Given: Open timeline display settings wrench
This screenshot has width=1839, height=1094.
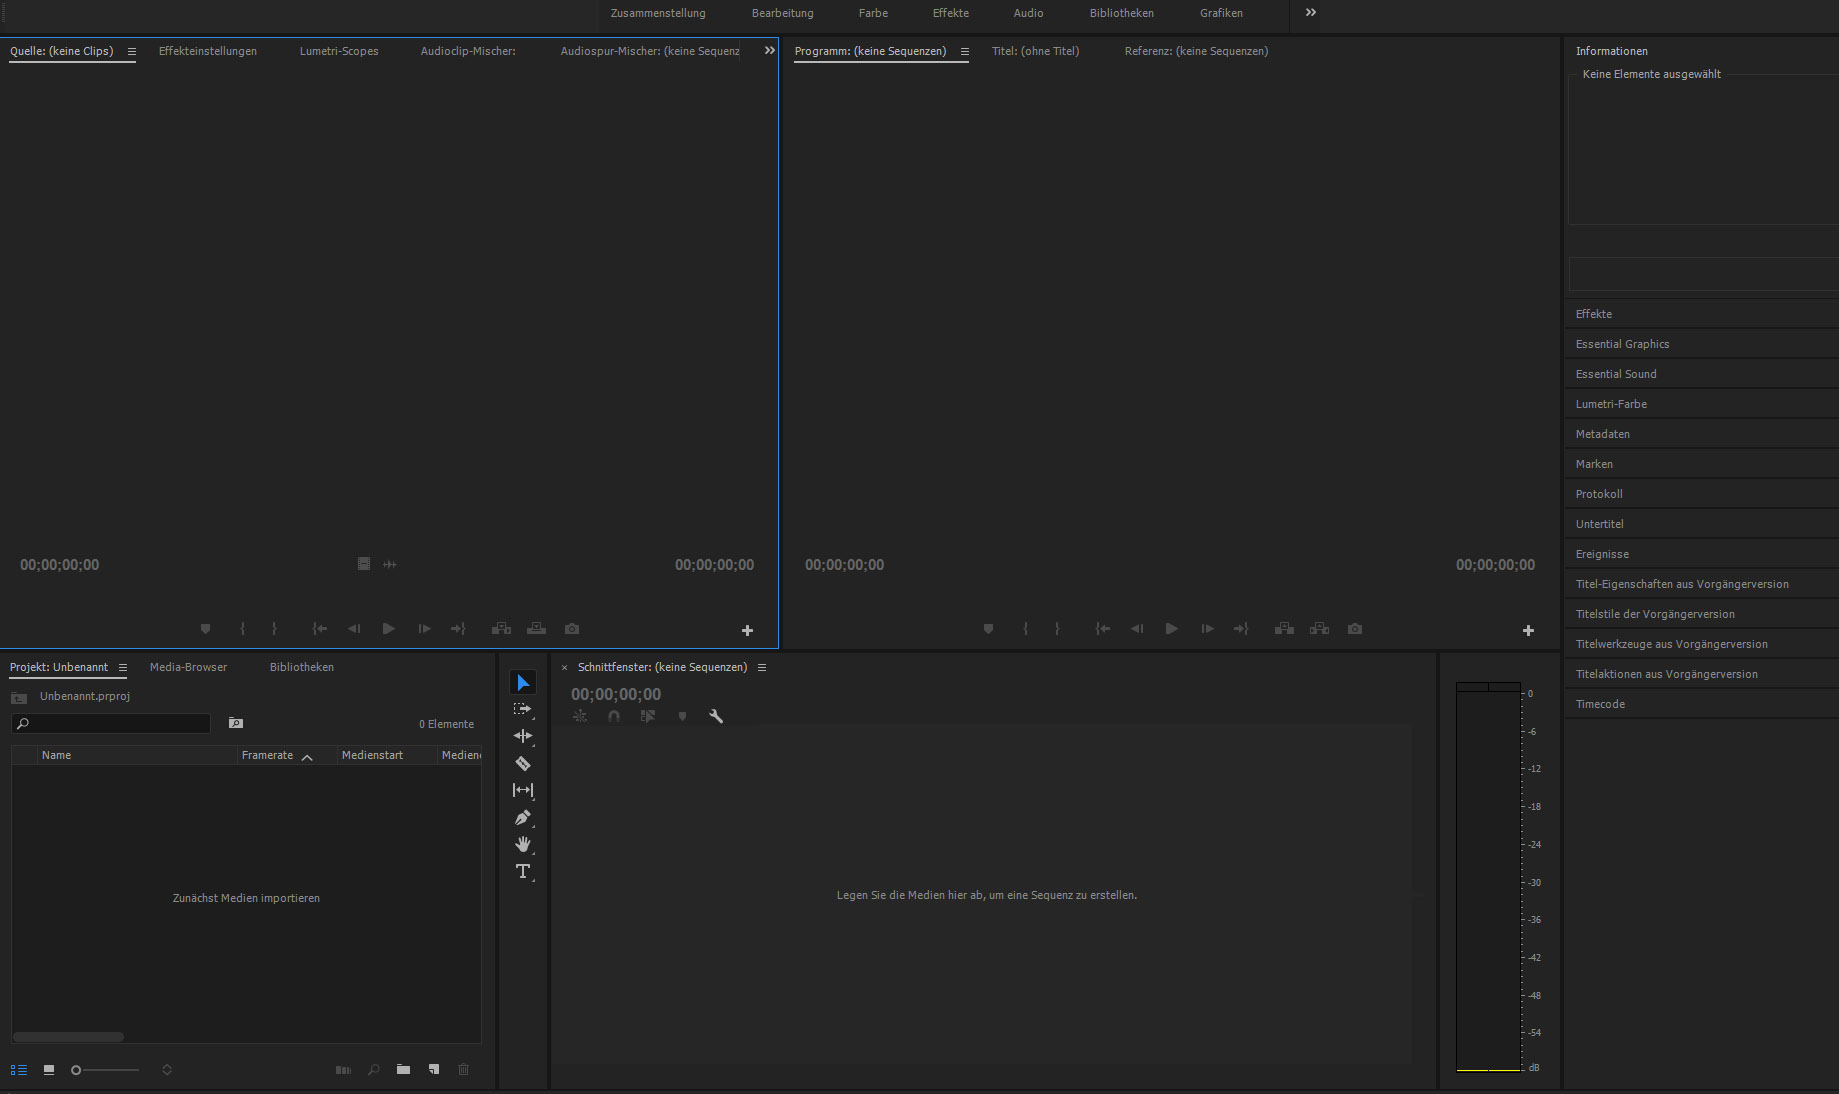Looking at the screenshot, I should click(x=716, y=716).
